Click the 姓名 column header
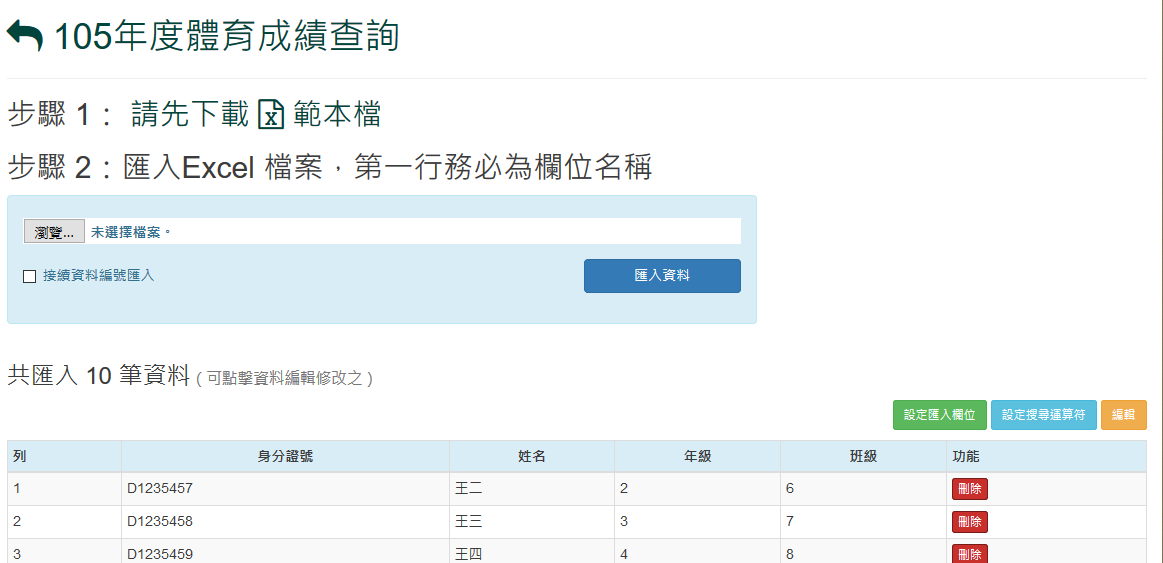 [531, 457]
